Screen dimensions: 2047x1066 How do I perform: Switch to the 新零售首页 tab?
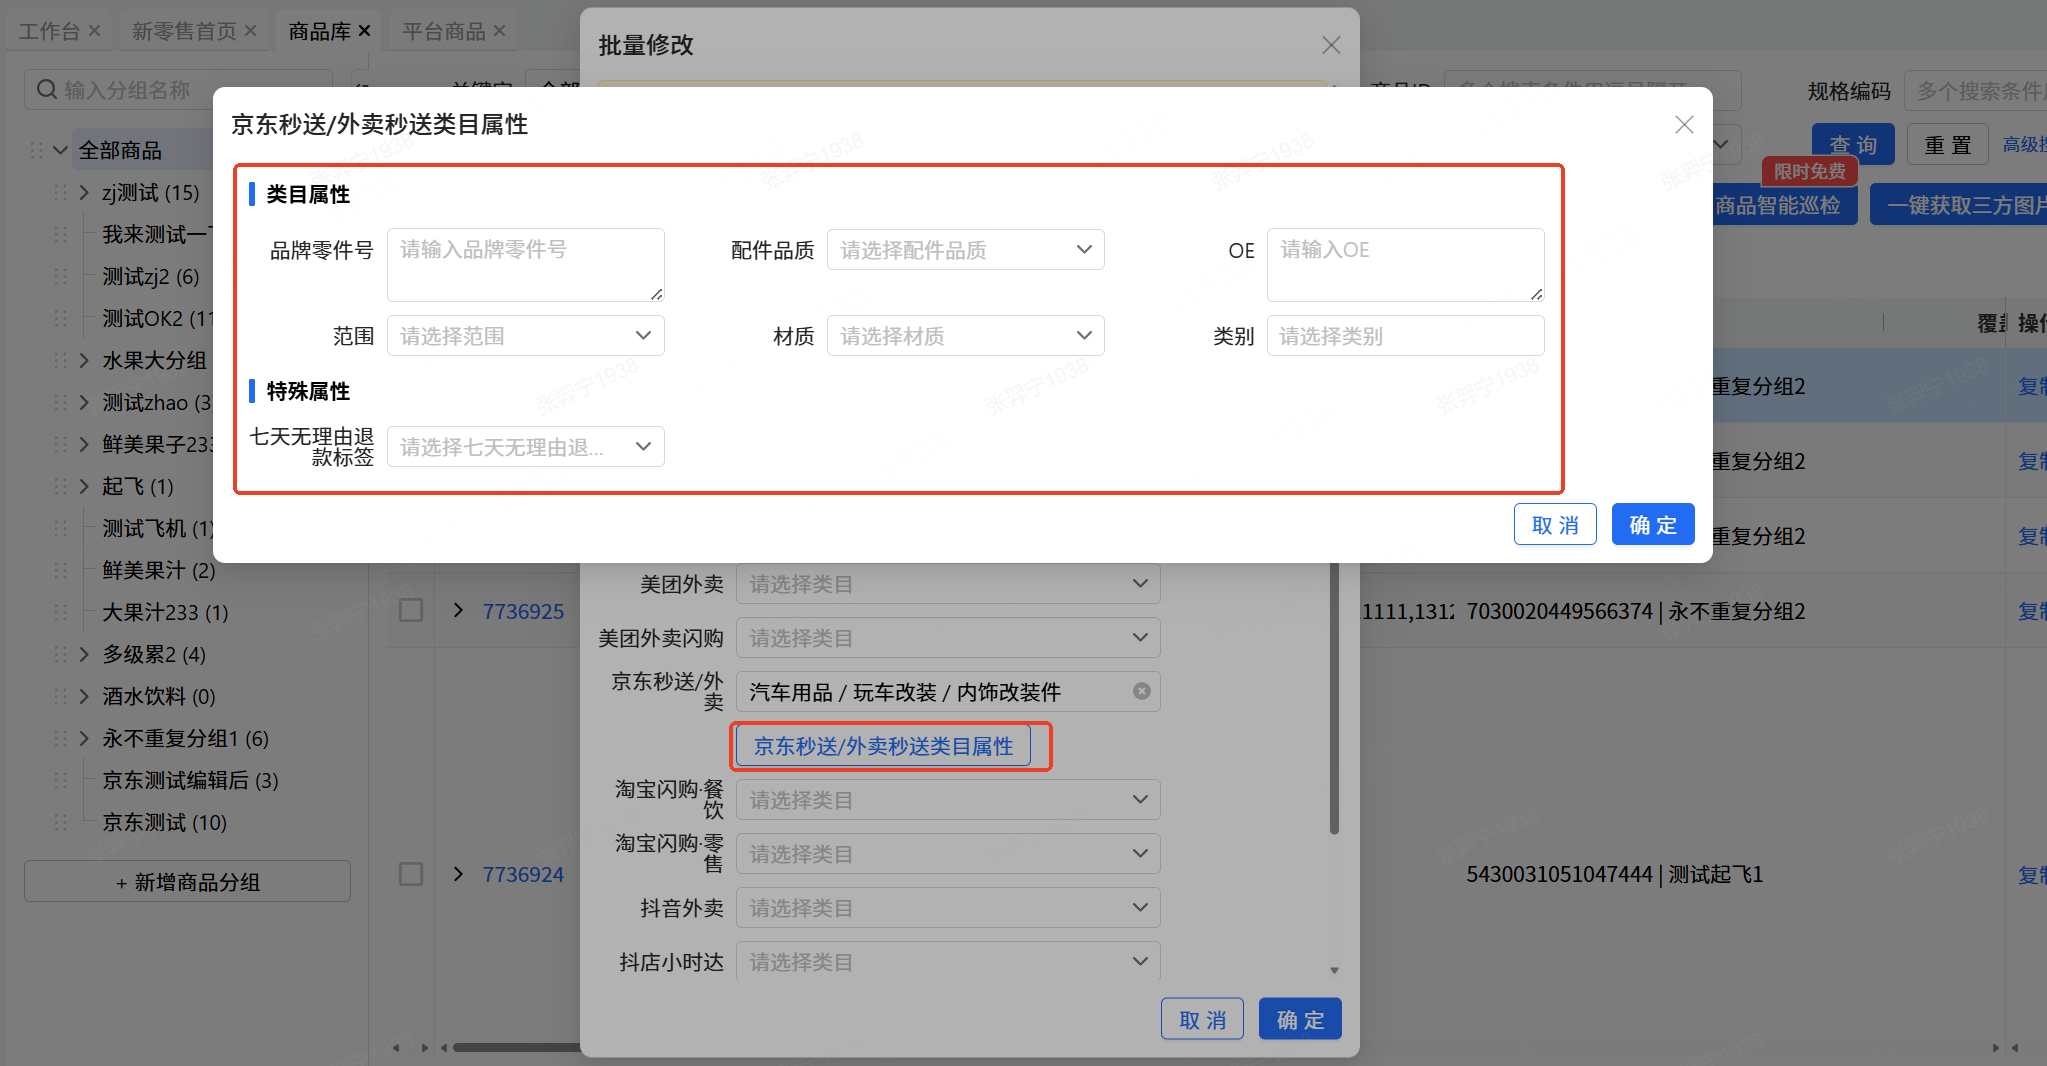pos(184,31)
